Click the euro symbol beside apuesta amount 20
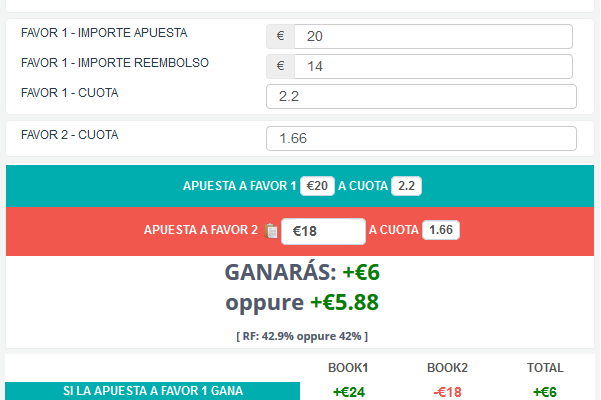This screenshot has width=601, height=400. point(281,36)
